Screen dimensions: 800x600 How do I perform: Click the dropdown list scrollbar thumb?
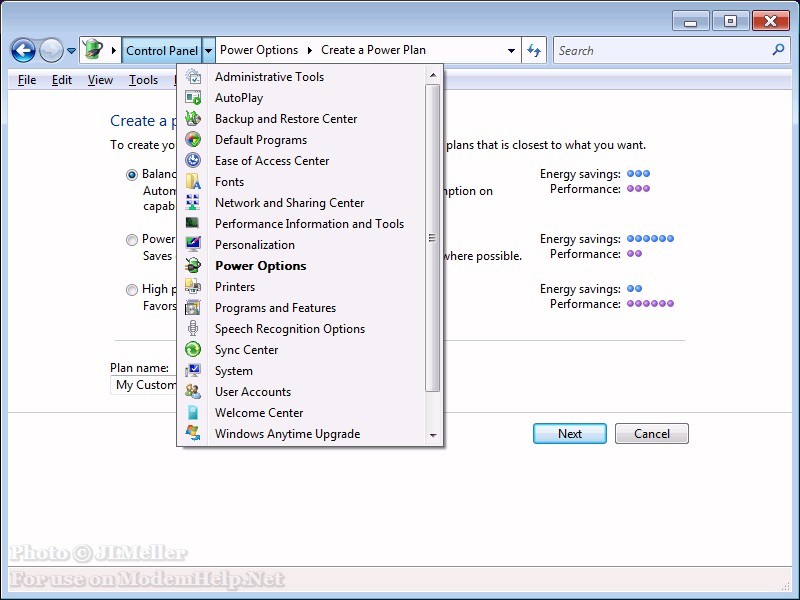pyautogui.click(x=432, y=238)
